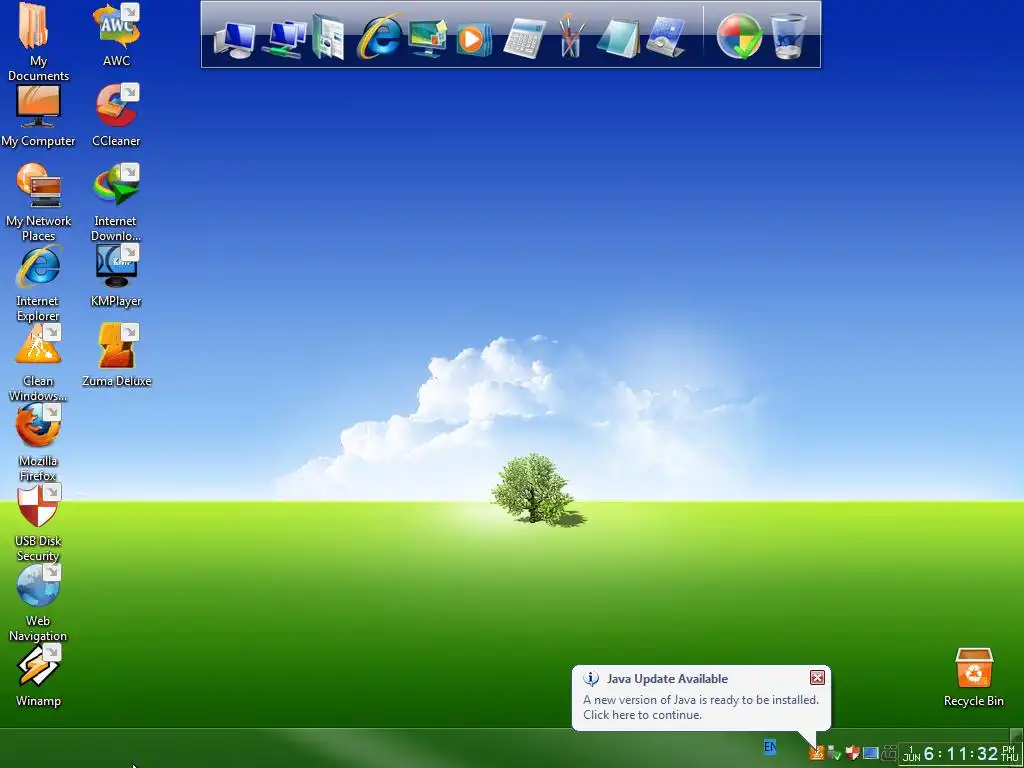The width and height of the screenshot is (1024, 768).
Task: Click the dark network computers tray icon
Action: coord(888,753)
